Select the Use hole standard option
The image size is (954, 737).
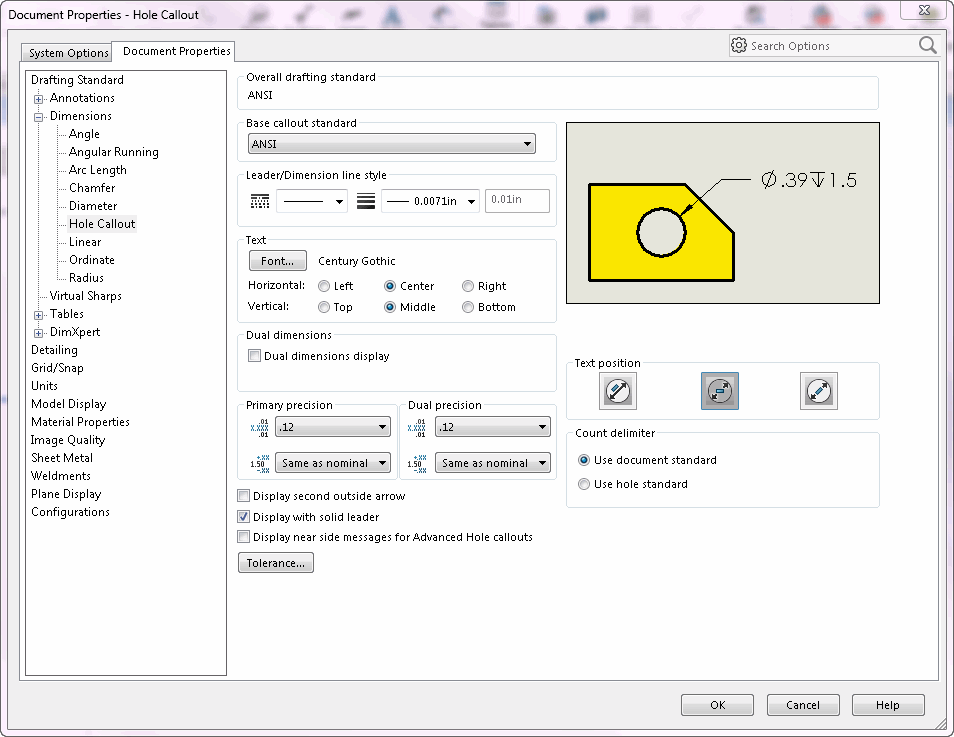583,484
